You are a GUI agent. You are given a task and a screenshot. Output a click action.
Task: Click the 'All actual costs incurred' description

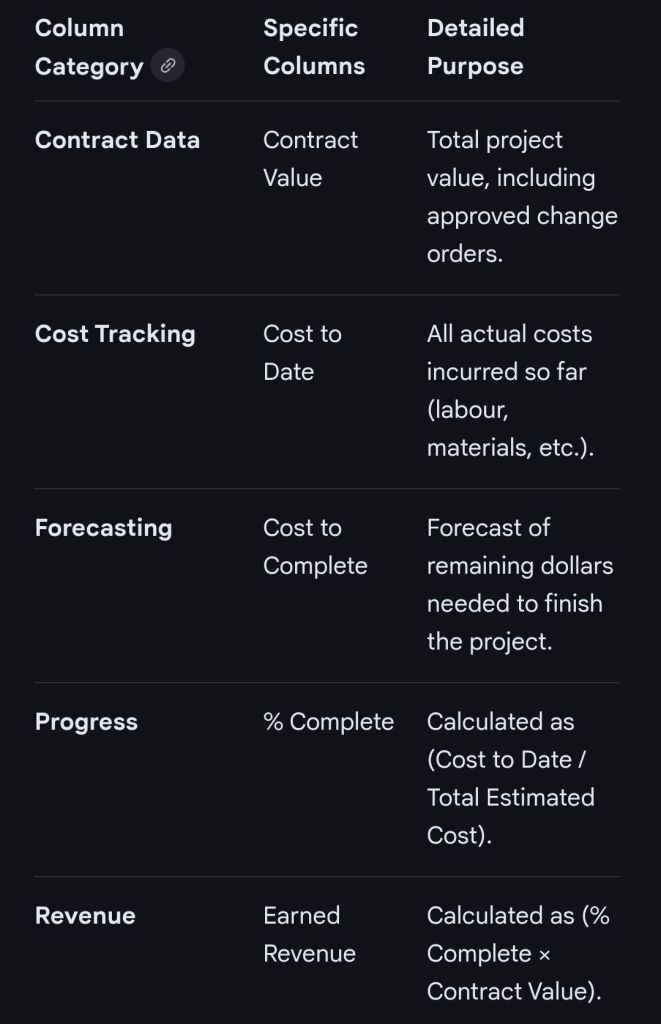[x=509, y=353]
